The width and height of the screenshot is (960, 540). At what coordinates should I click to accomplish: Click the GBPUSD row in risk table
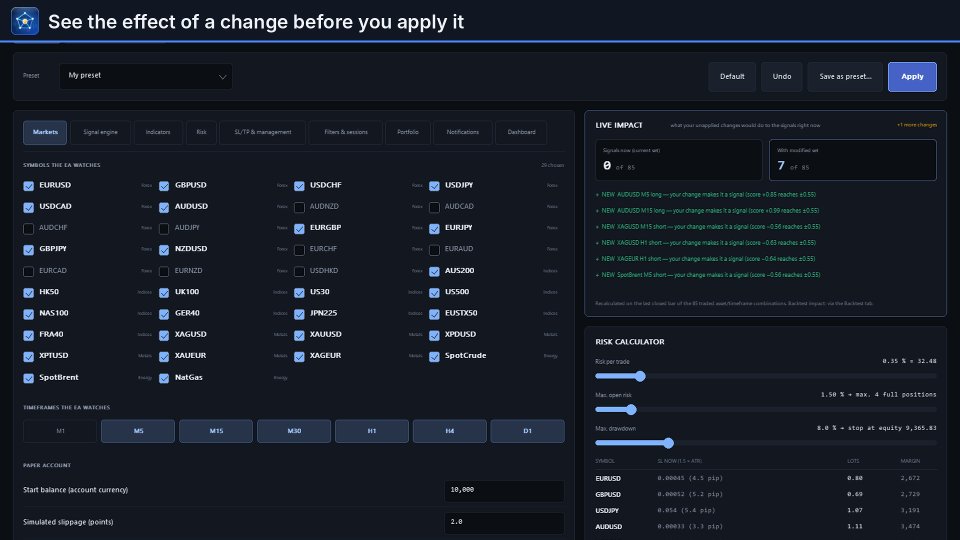pyautogui.click(x=765, y=494)
